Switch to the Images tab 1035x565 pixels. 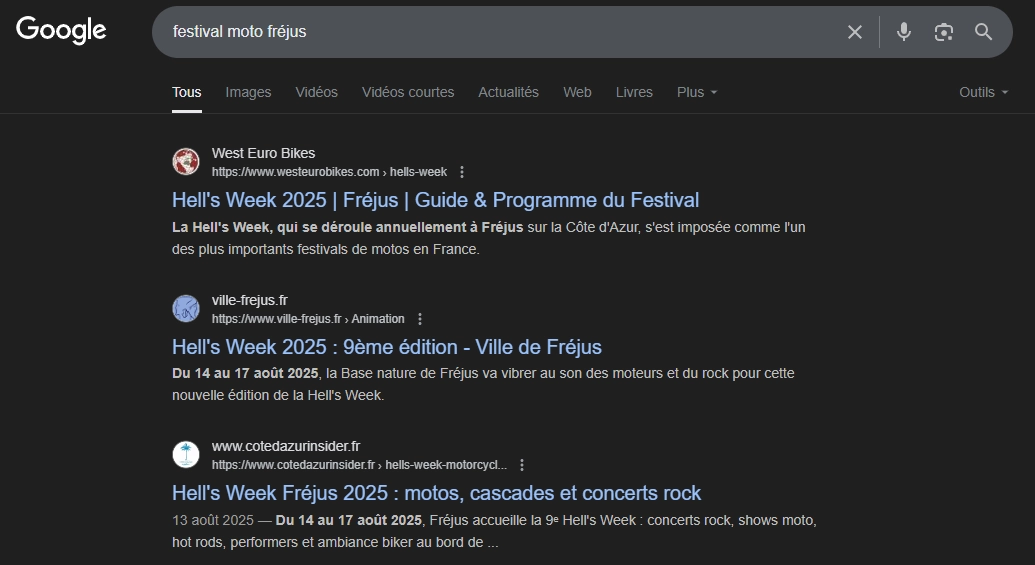click(248, 92)
